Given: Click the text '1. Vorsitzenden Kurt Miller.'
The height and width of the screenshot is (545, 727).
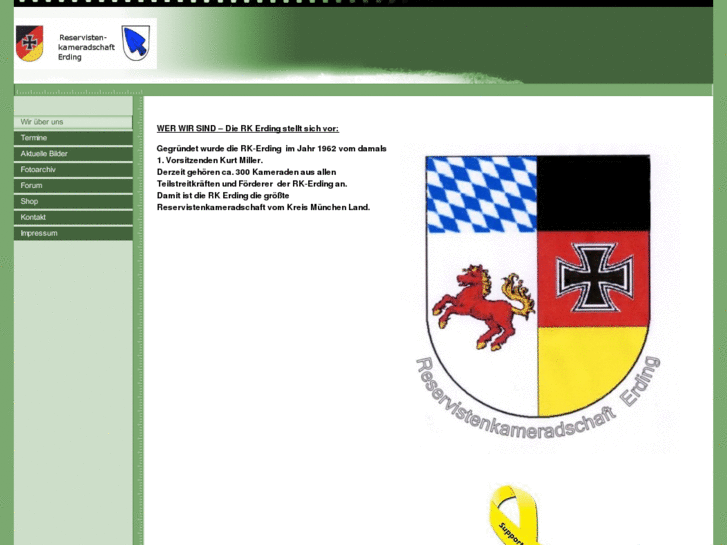Looking at the screenshot, I should [x=210, y=160].
